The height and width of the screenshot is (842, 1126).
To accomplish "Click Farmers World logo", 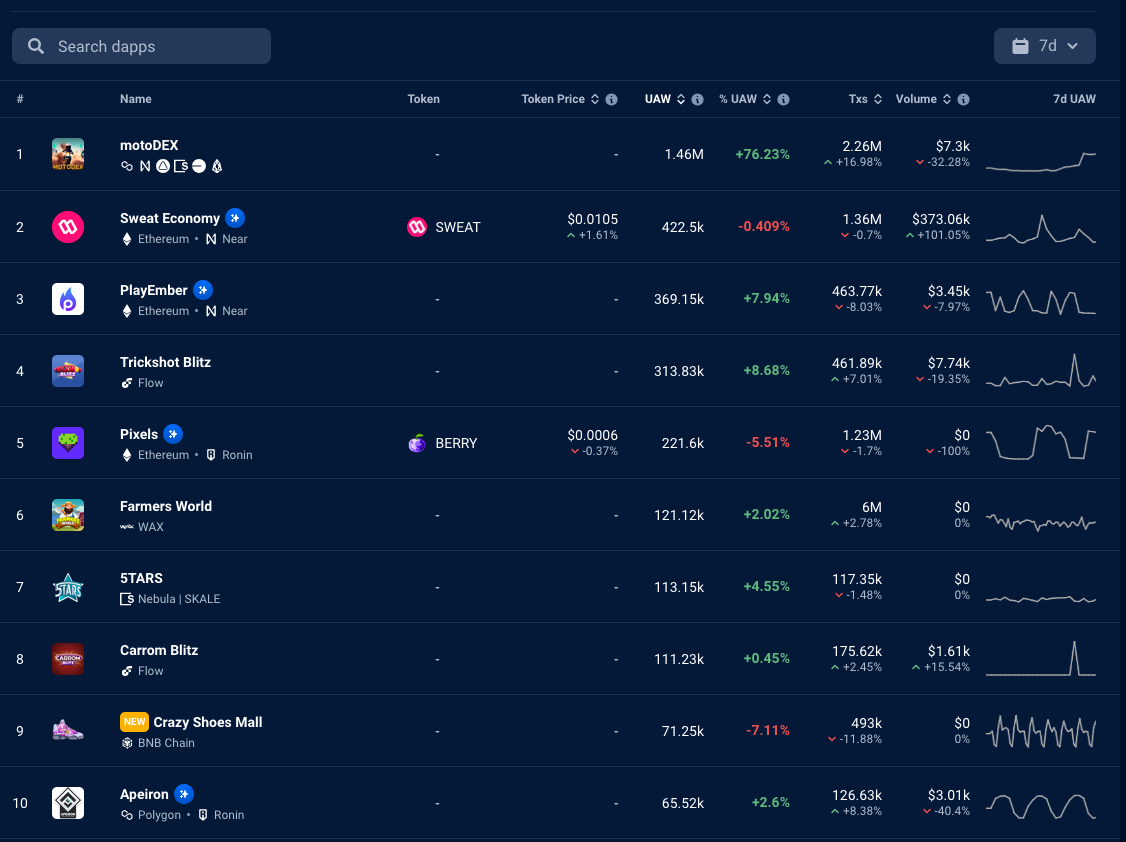I will coord(68,515).
